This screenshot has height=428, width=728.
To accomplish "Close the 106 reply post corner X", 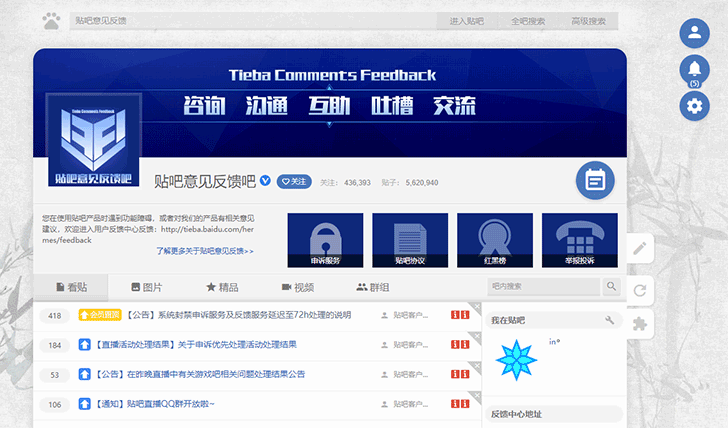I will tap(477, 395).
